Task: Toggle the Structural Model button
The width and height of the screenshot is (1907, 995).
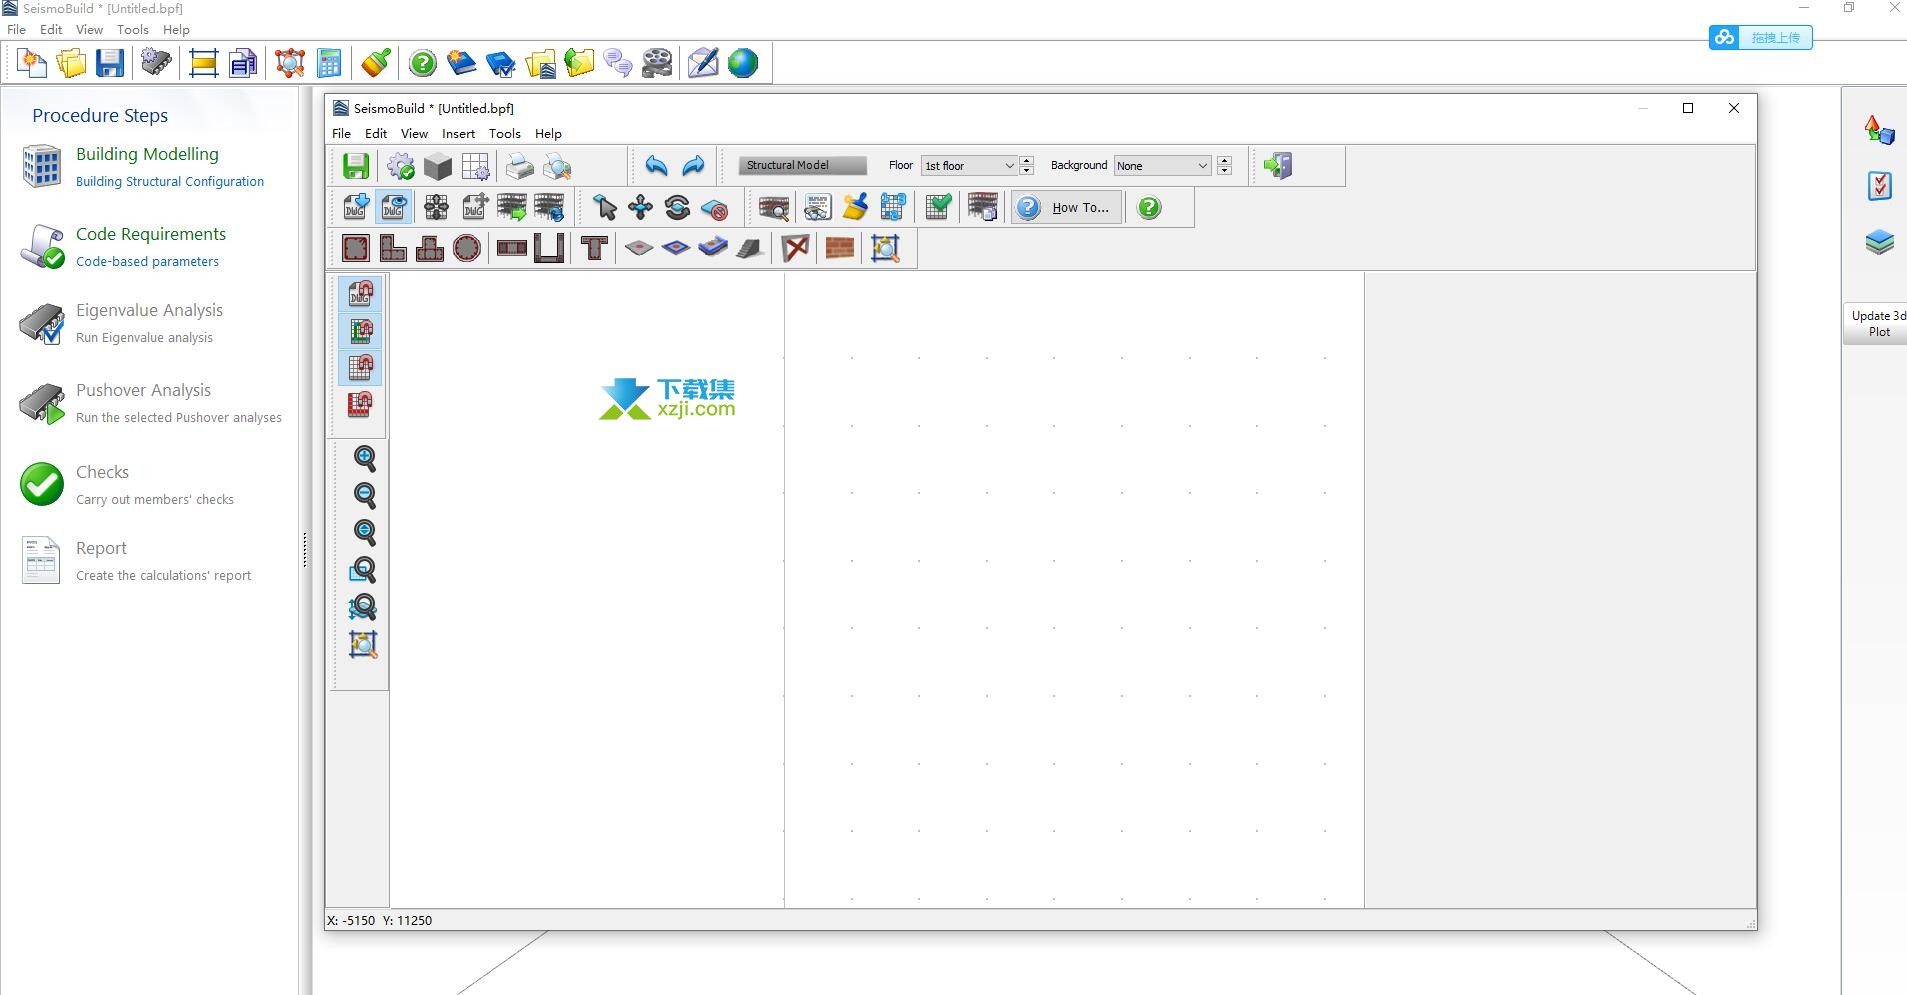Action: coord(802,165)
